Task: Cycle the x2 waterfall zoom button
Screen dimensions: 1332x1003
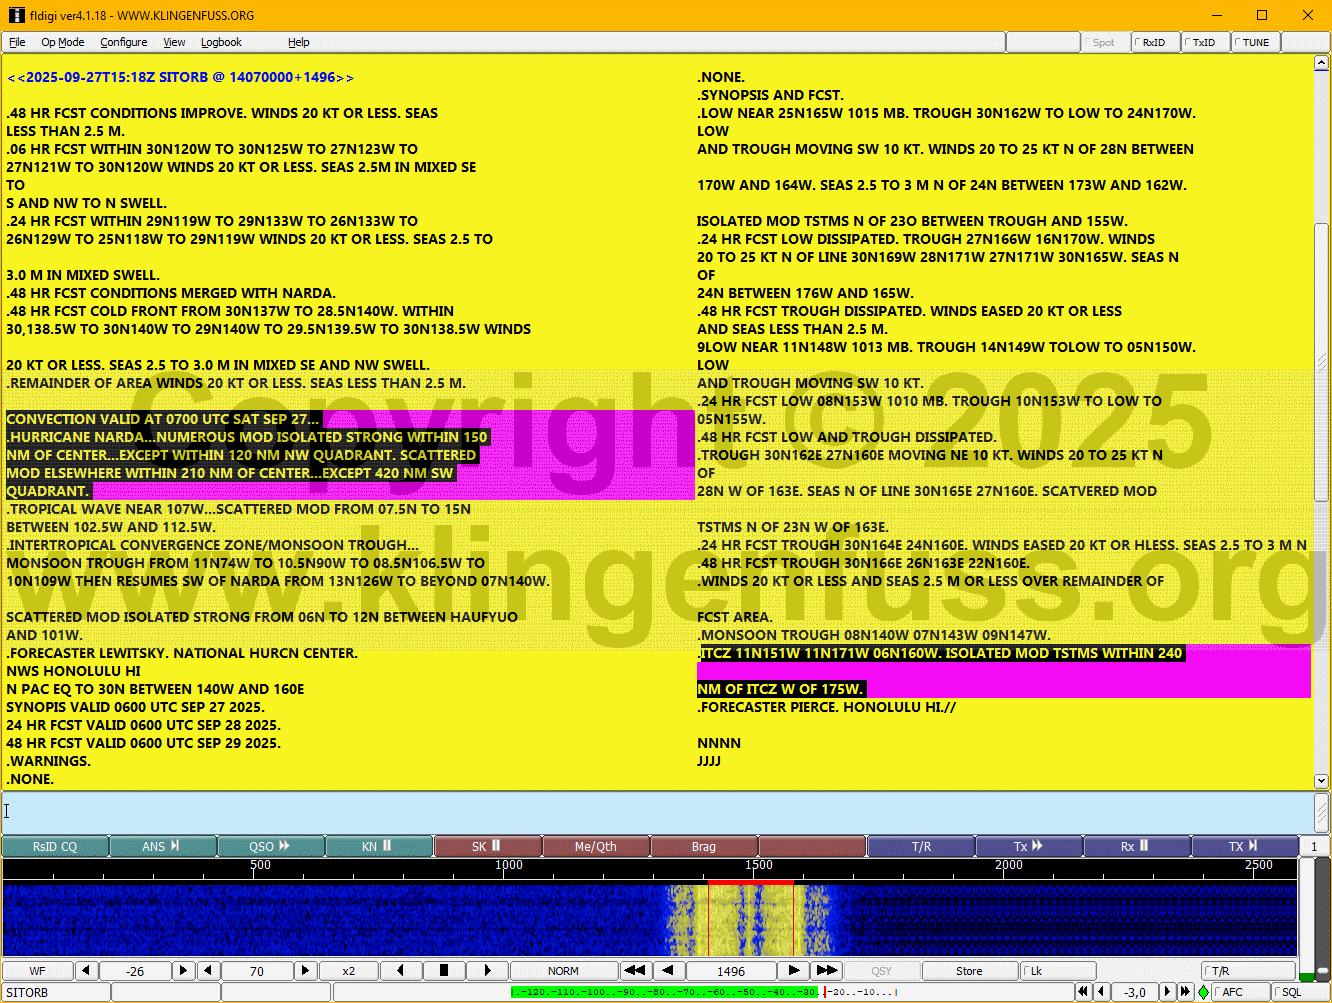Action: [348, 971]
